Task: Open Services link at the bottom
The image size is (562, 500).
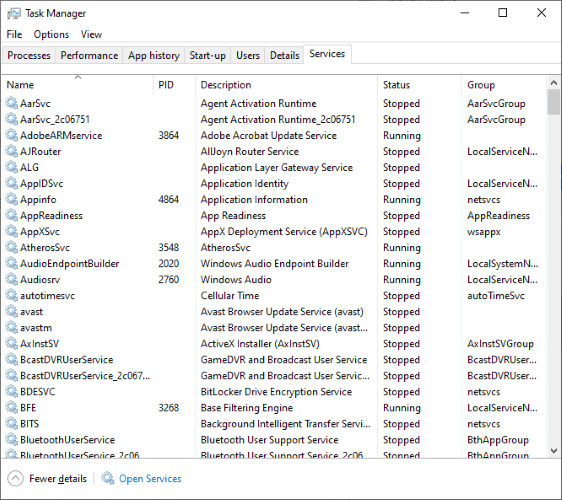Action: pos(150,478)
